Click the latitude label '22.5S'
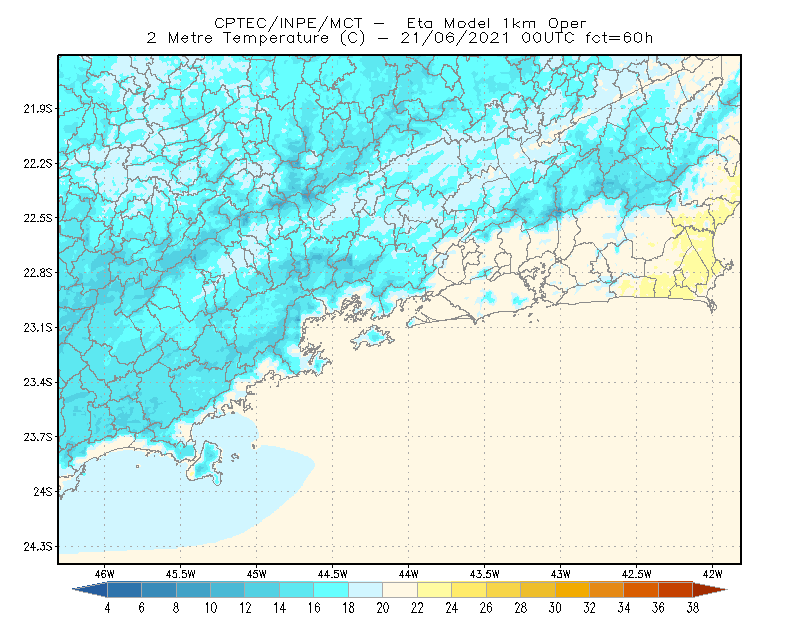Viewport: 800px width, 618px height. (37, 218)
